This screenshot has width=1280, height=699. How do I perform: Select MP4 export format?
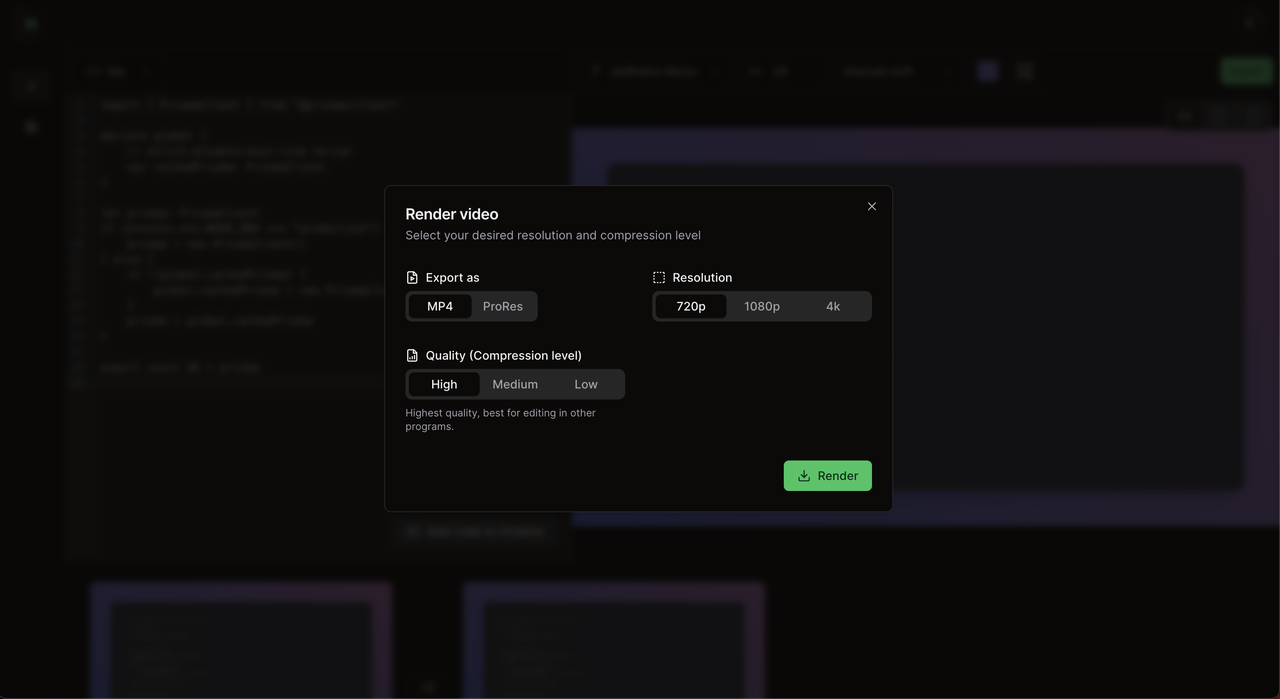(x=440, y=306)
